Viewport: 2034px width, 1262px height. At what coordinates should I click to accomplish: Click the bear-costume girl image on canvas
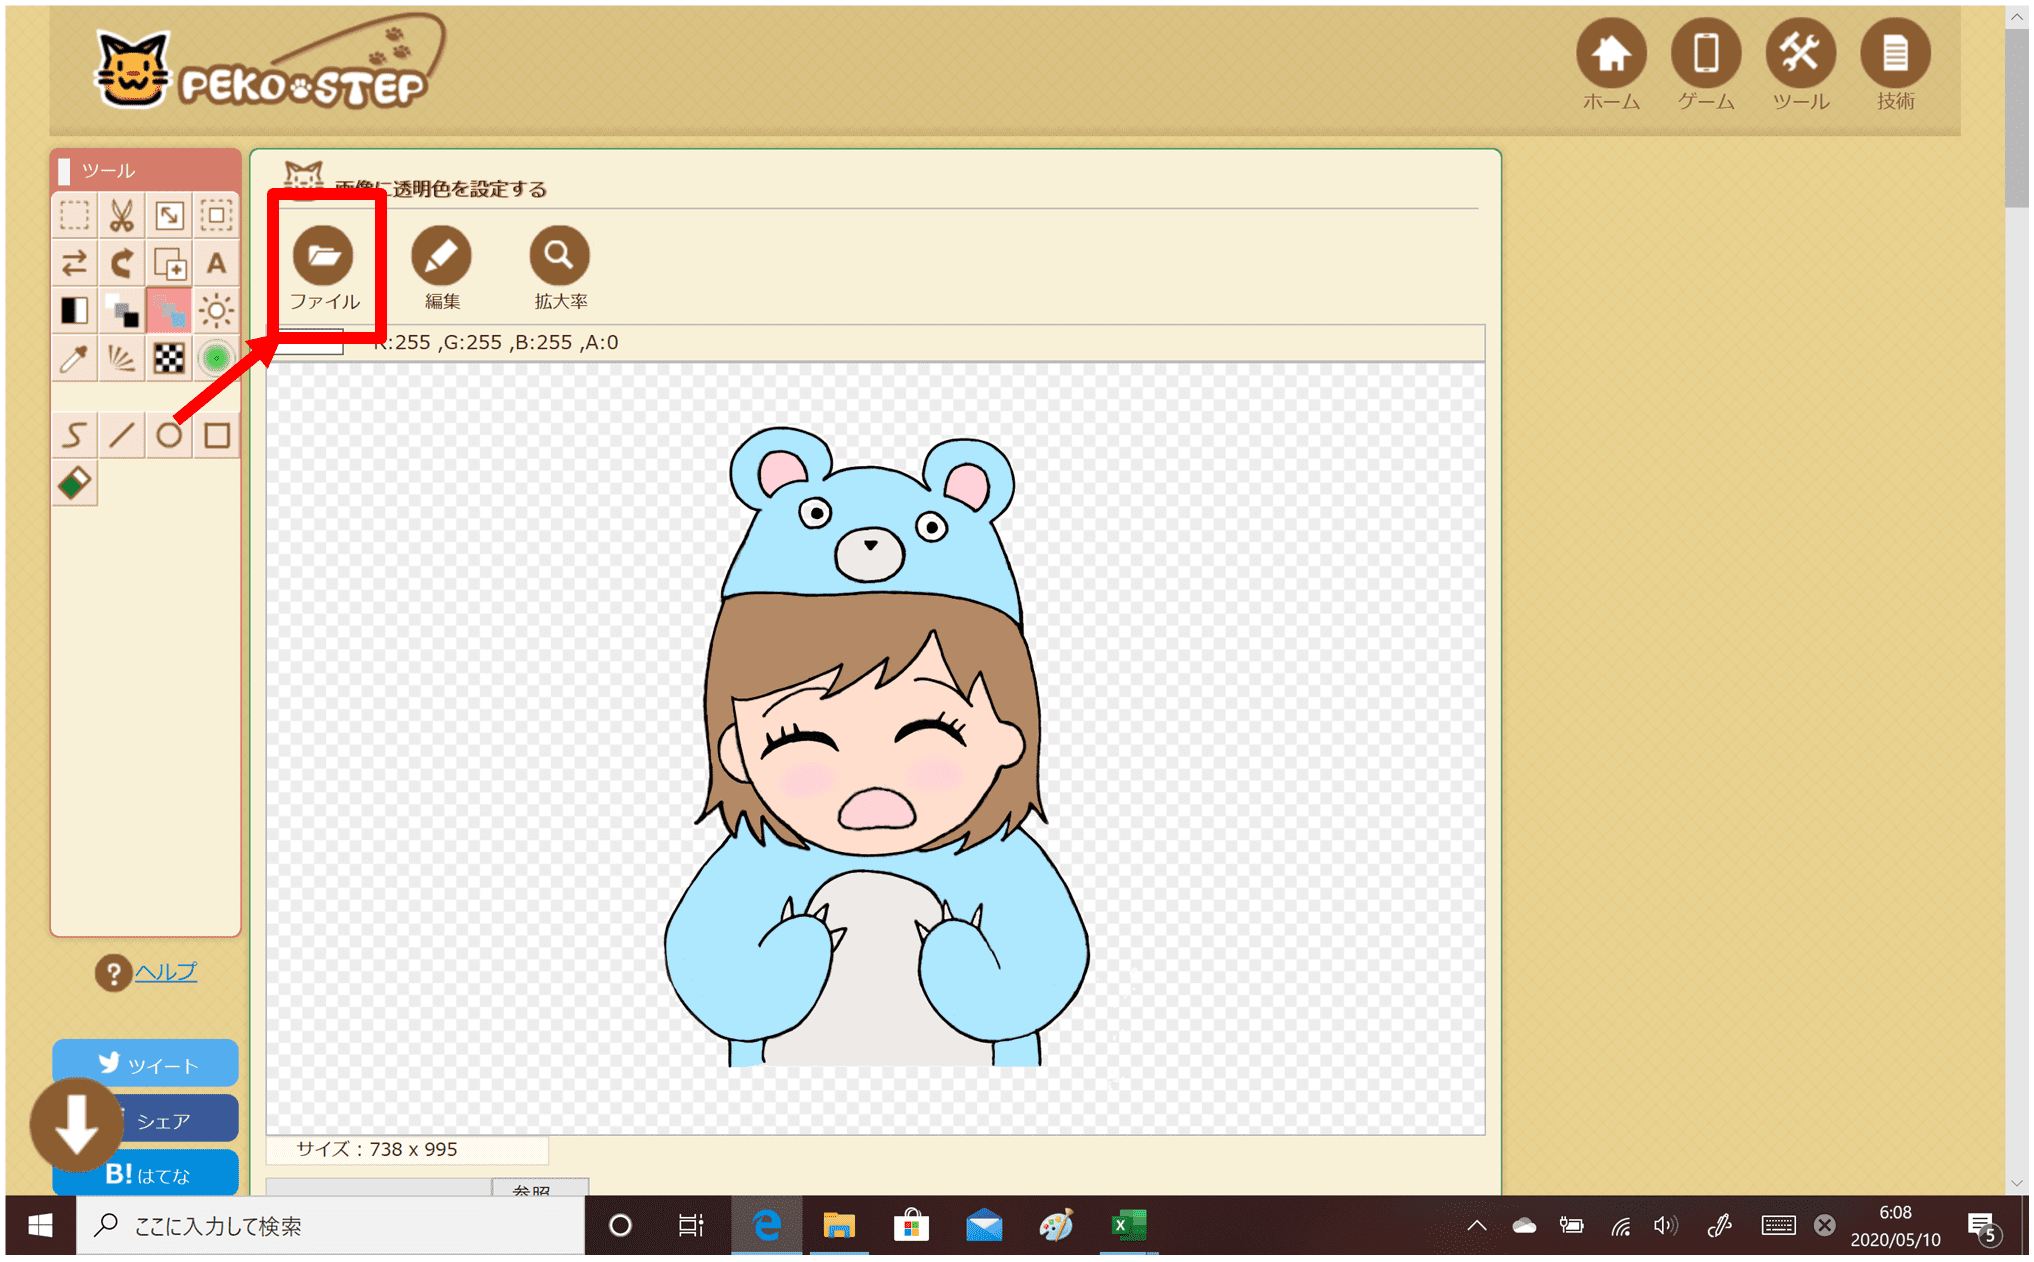876,747
